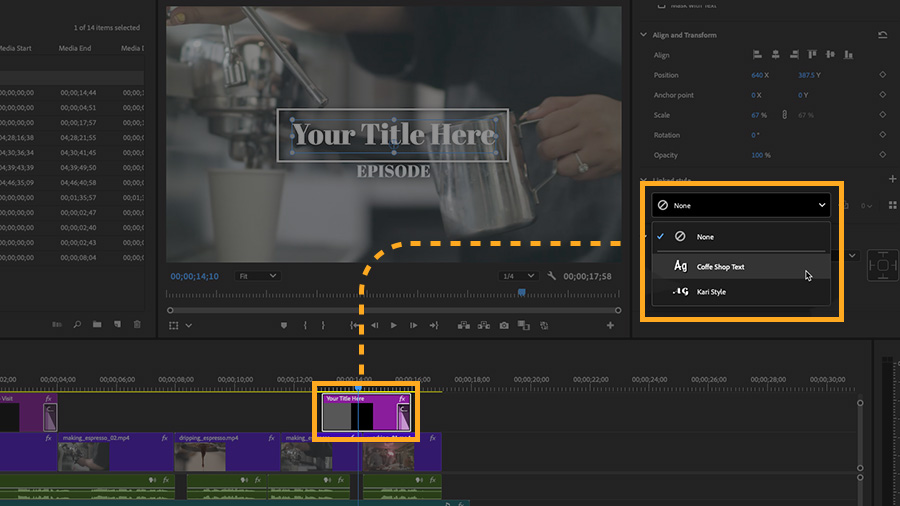Click the Rotation value 0
The width and height of the screenshot is (900, 506).
coord(755,135)
